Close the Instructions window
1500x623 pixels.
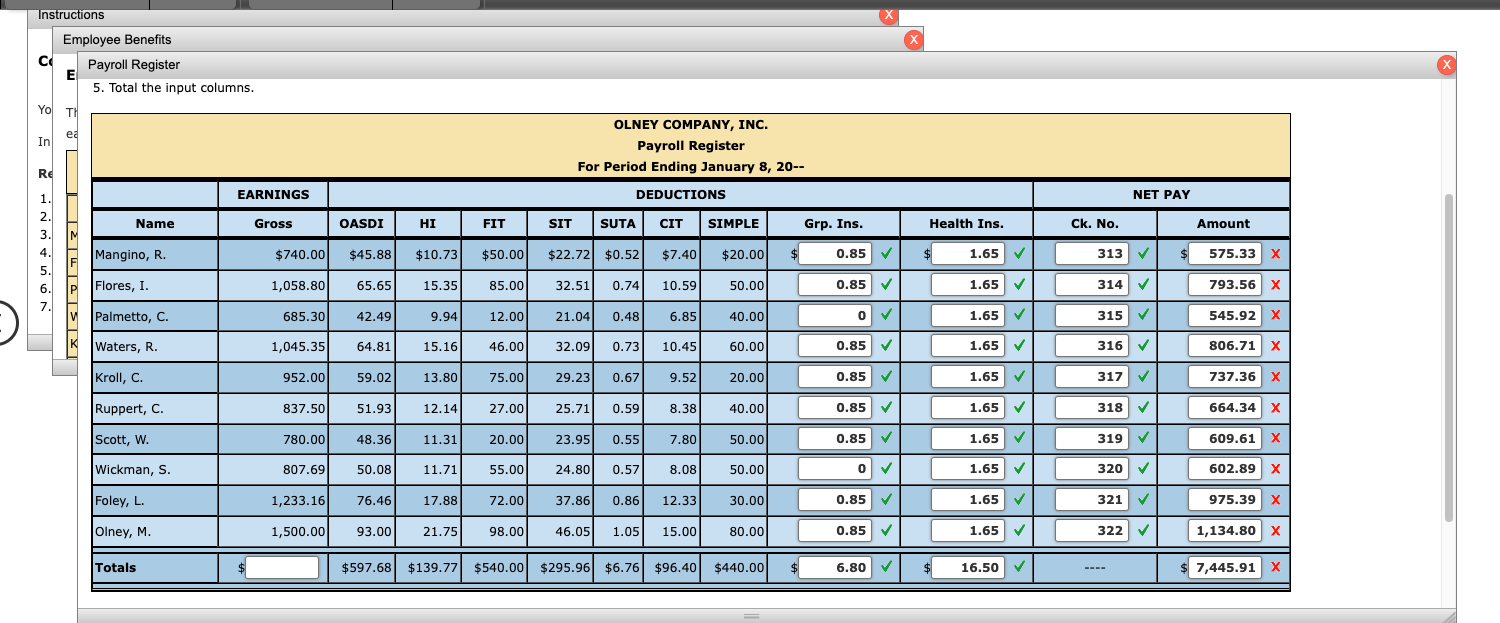[888, 15]
